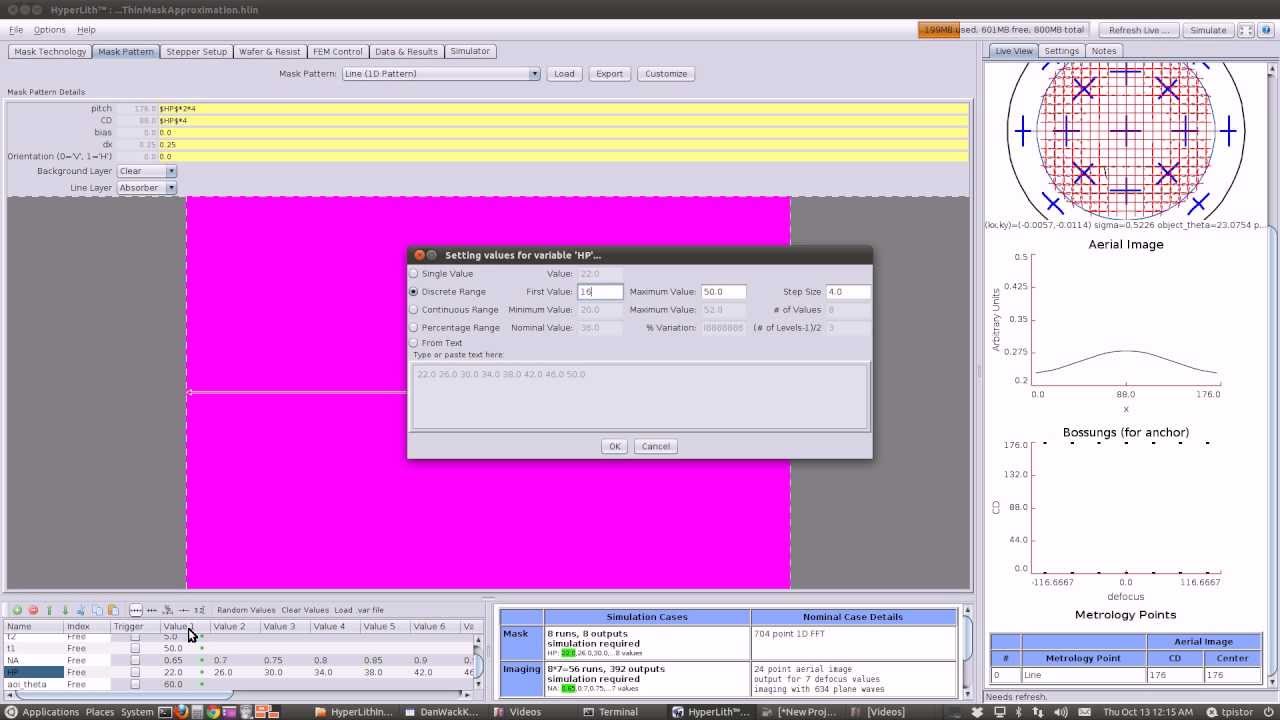Click the pitch expression field

(563, 108)
